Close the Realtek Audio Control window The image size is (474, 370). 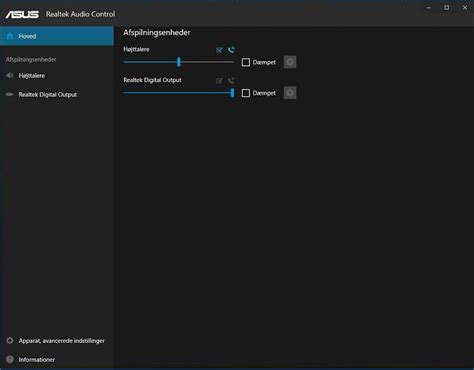click(x=465, y=8)
